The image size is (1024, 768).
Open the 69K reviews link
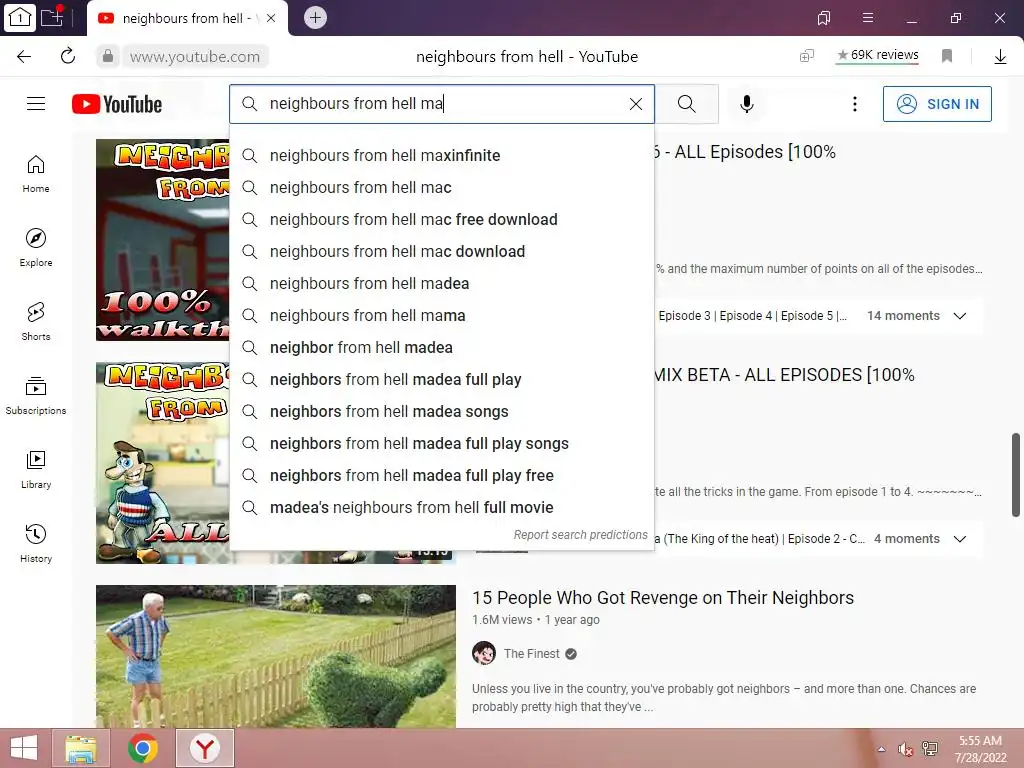[878, 55]
